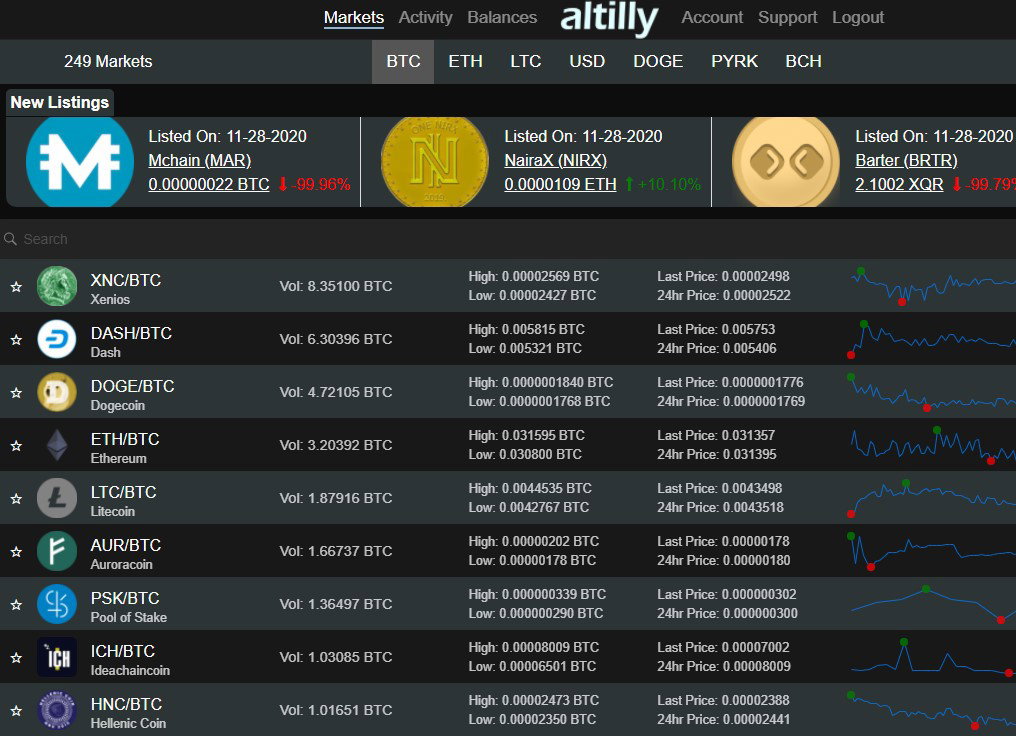Click the Ethereum diamond icon
The height and width of the screenshot is (736, 1016).
tap(57, 445)
